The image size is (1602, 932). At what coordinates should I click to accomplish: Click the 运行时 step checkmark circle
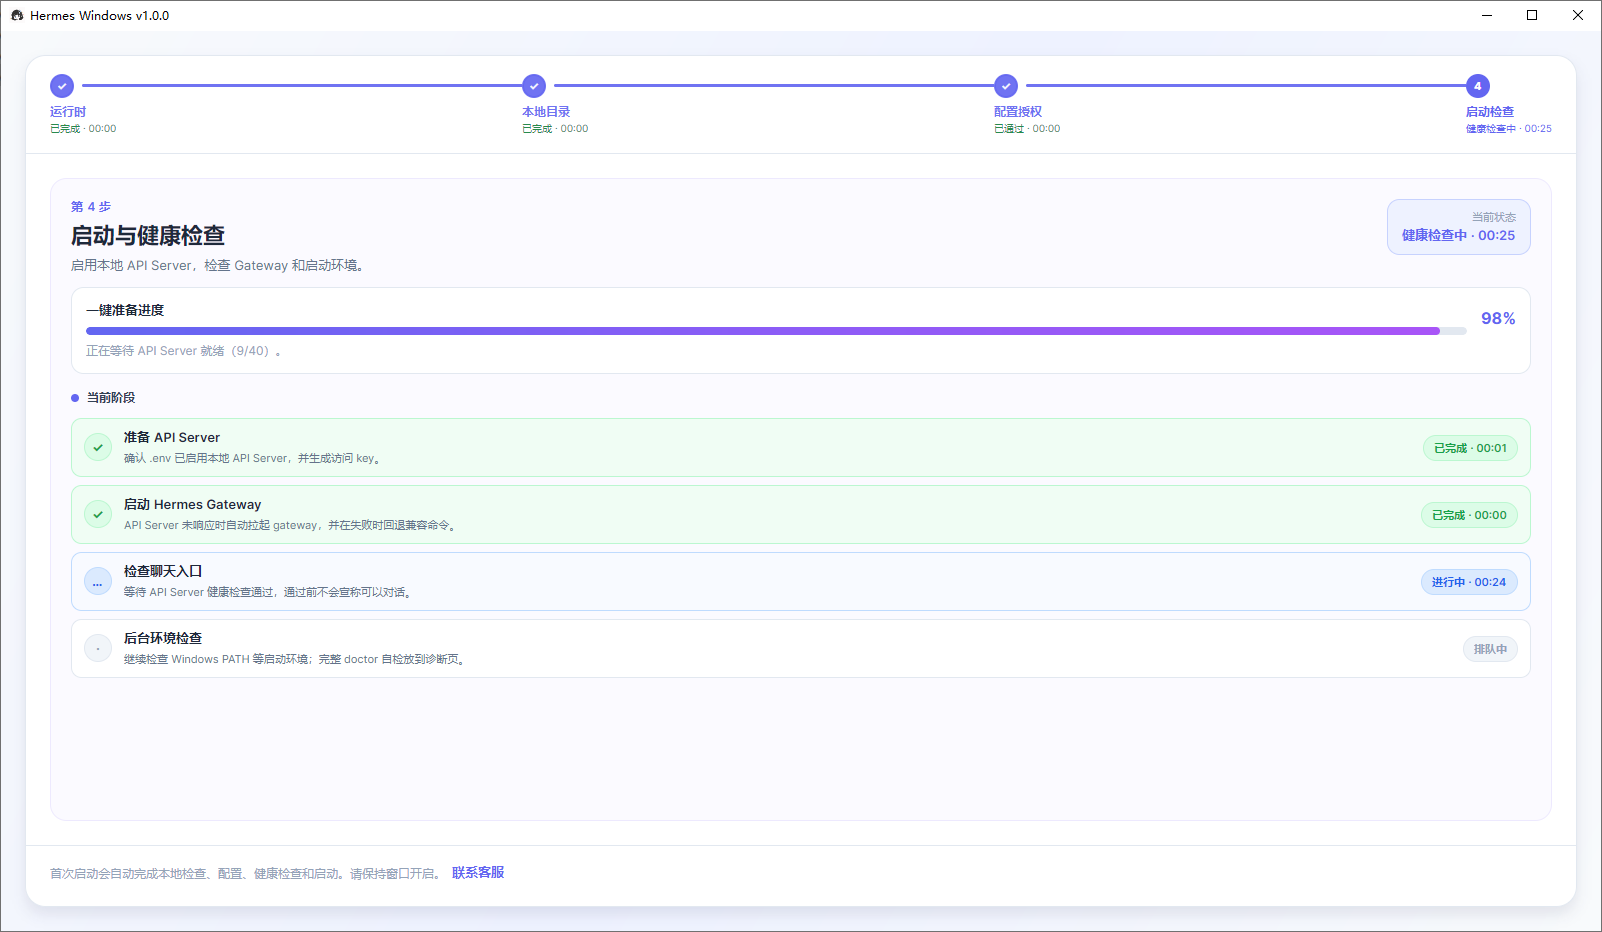click(62, 86)
